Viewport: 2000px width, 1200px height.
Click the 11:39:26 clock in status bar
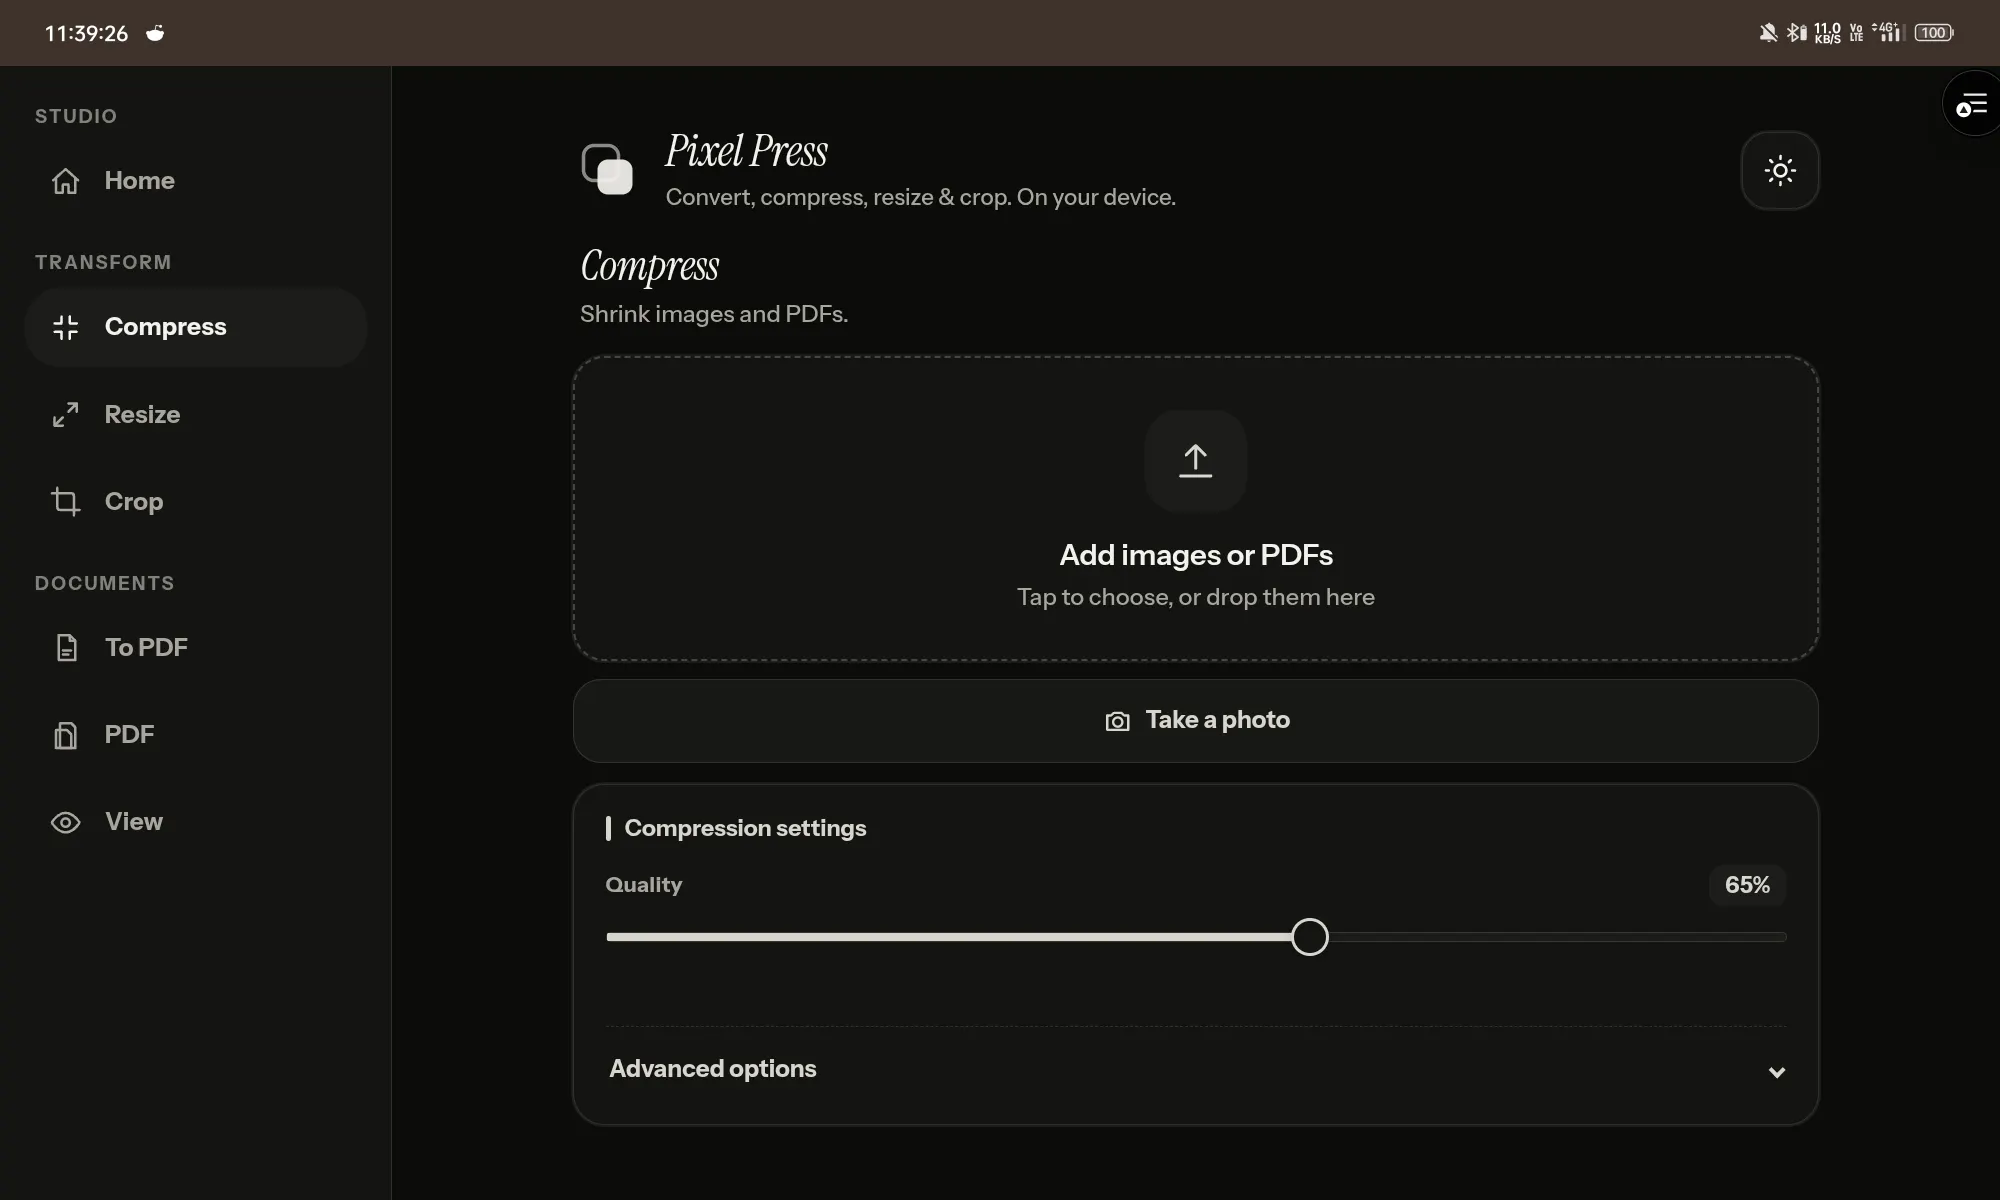(86, 33)
